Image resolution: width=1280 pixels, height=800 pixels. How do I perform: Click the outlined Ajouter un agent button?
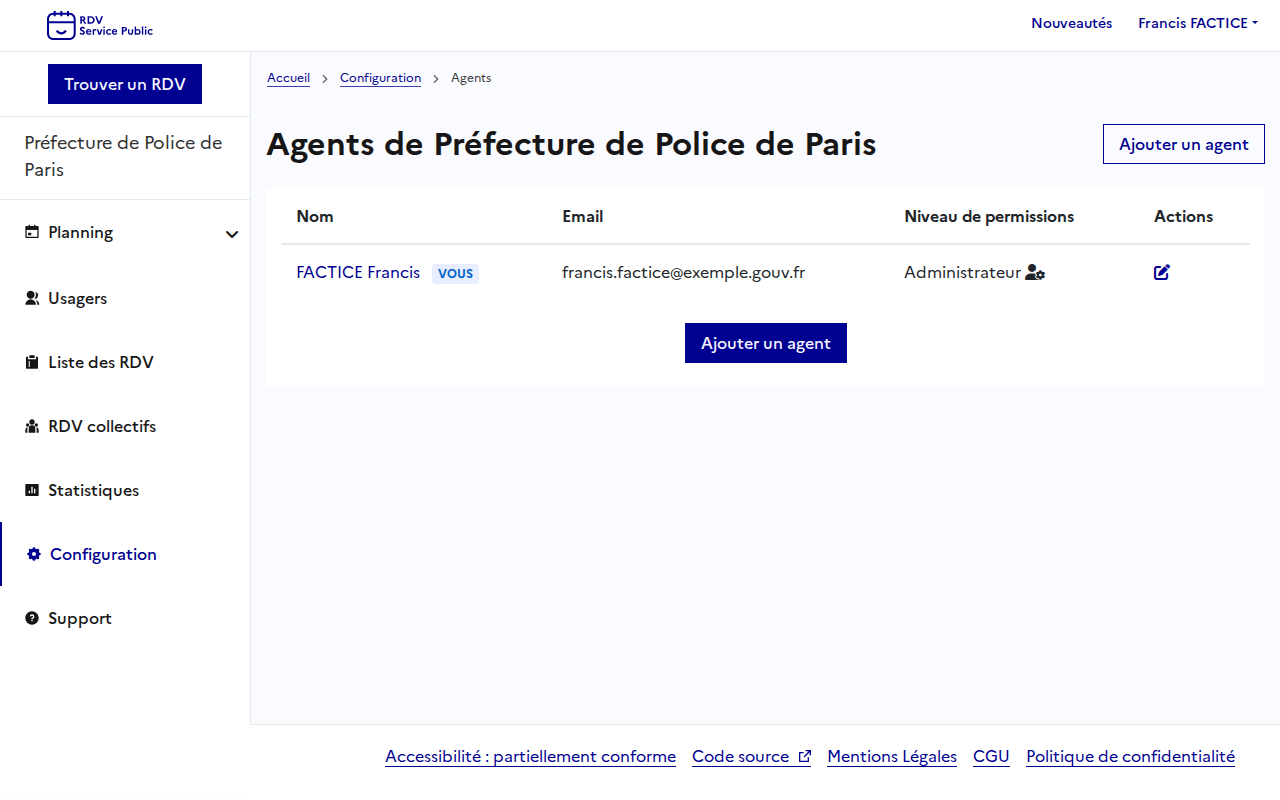[x=1183, y=144]
